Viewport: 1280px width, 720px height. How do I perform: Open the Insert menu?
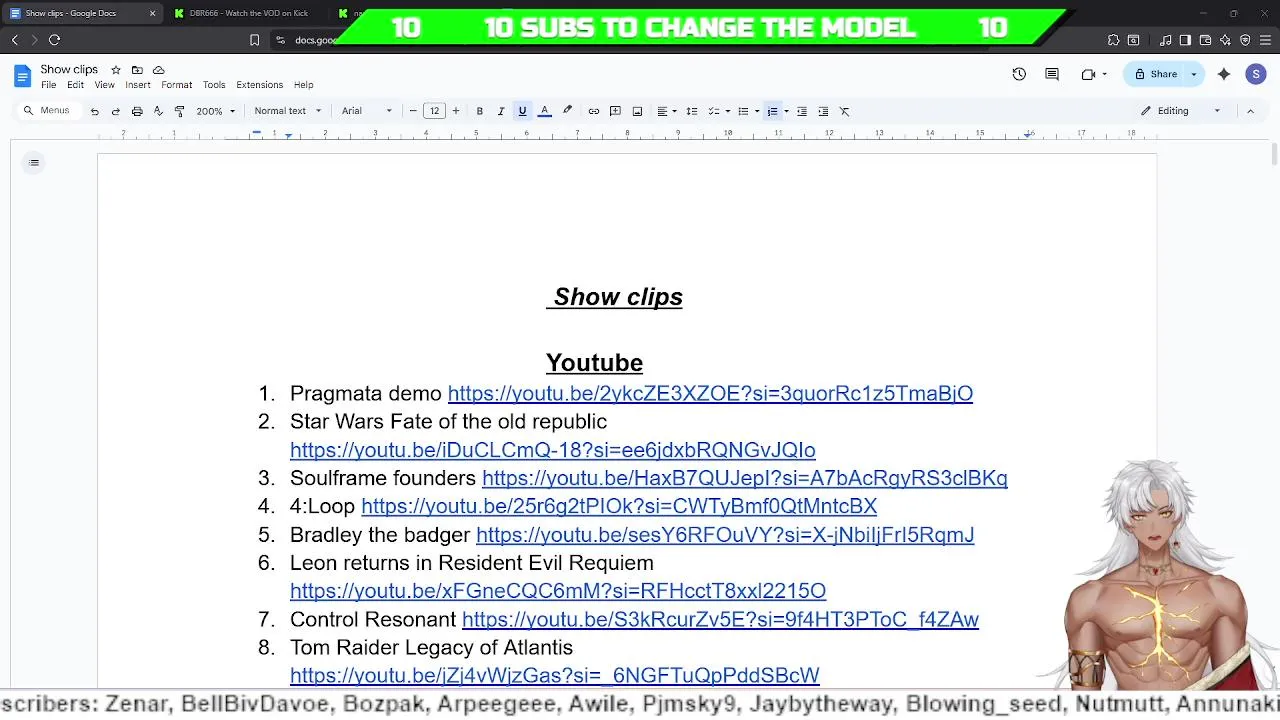tap(138, 85)
